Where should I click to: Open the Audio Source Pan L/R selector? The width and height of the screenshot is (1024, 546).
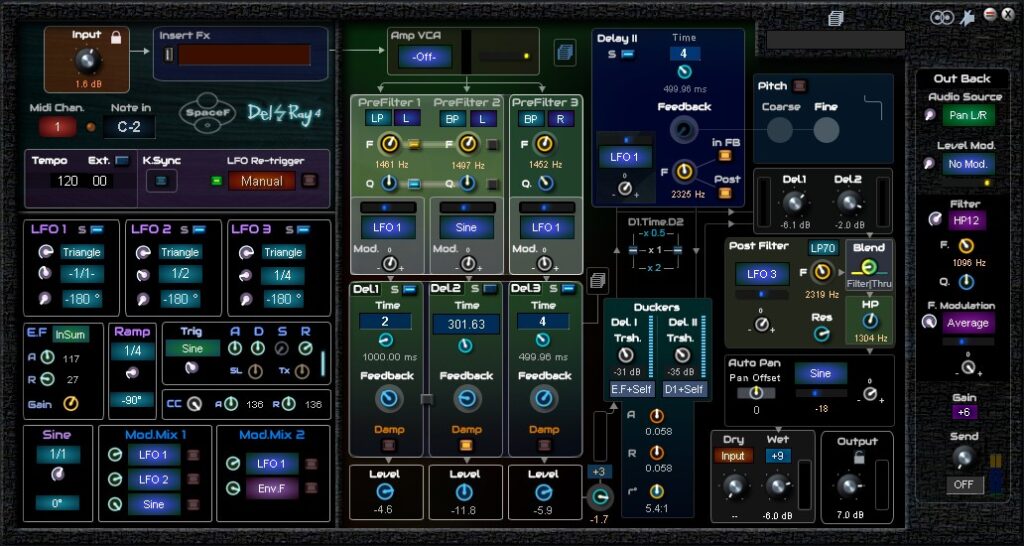coord(967,115)
